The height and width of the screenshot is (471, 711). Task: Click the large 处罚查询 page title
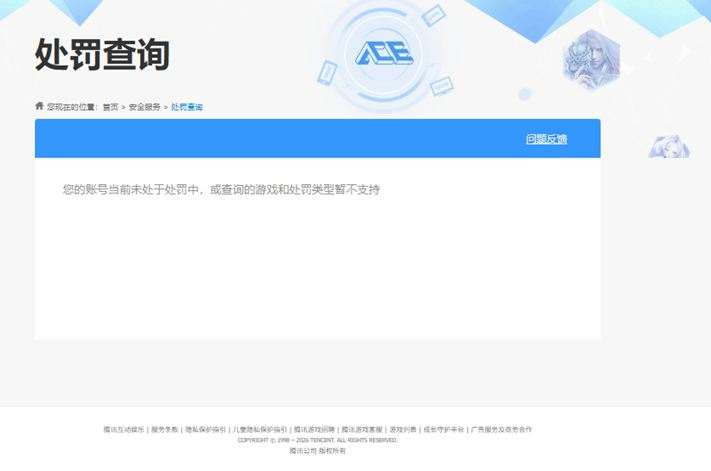point(102,54)
